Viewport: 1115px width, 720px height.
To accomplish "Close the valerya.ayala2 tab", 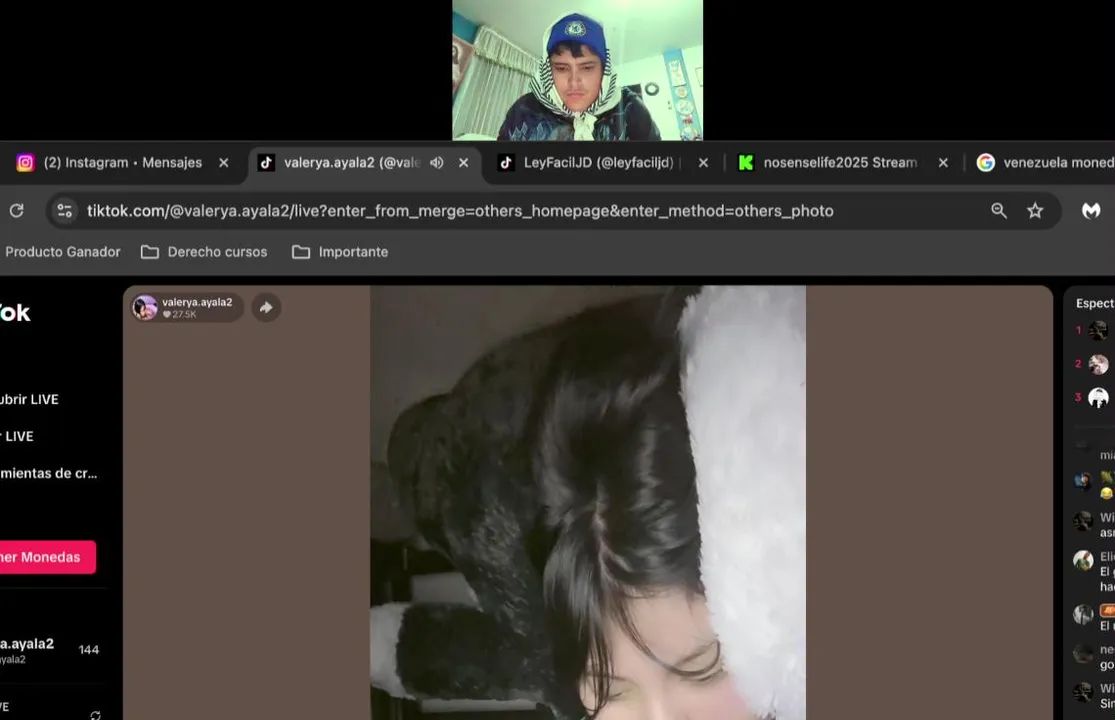I will tap(464, 163).
